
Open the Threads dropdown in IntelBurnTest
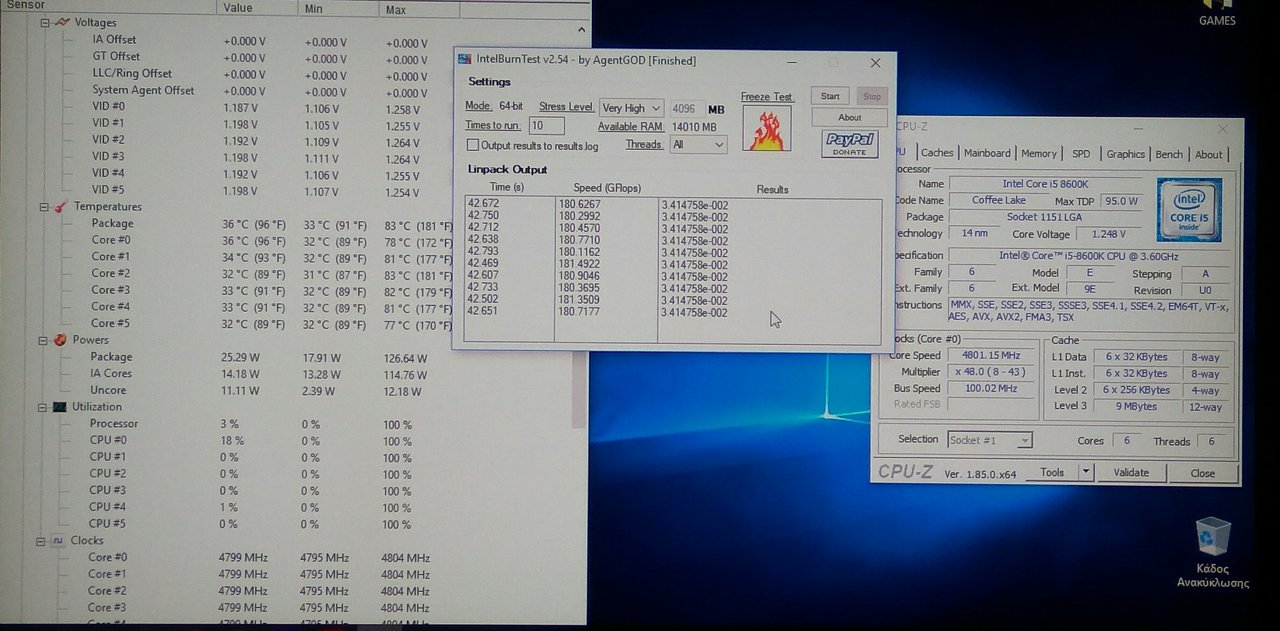tap(698, 145)
